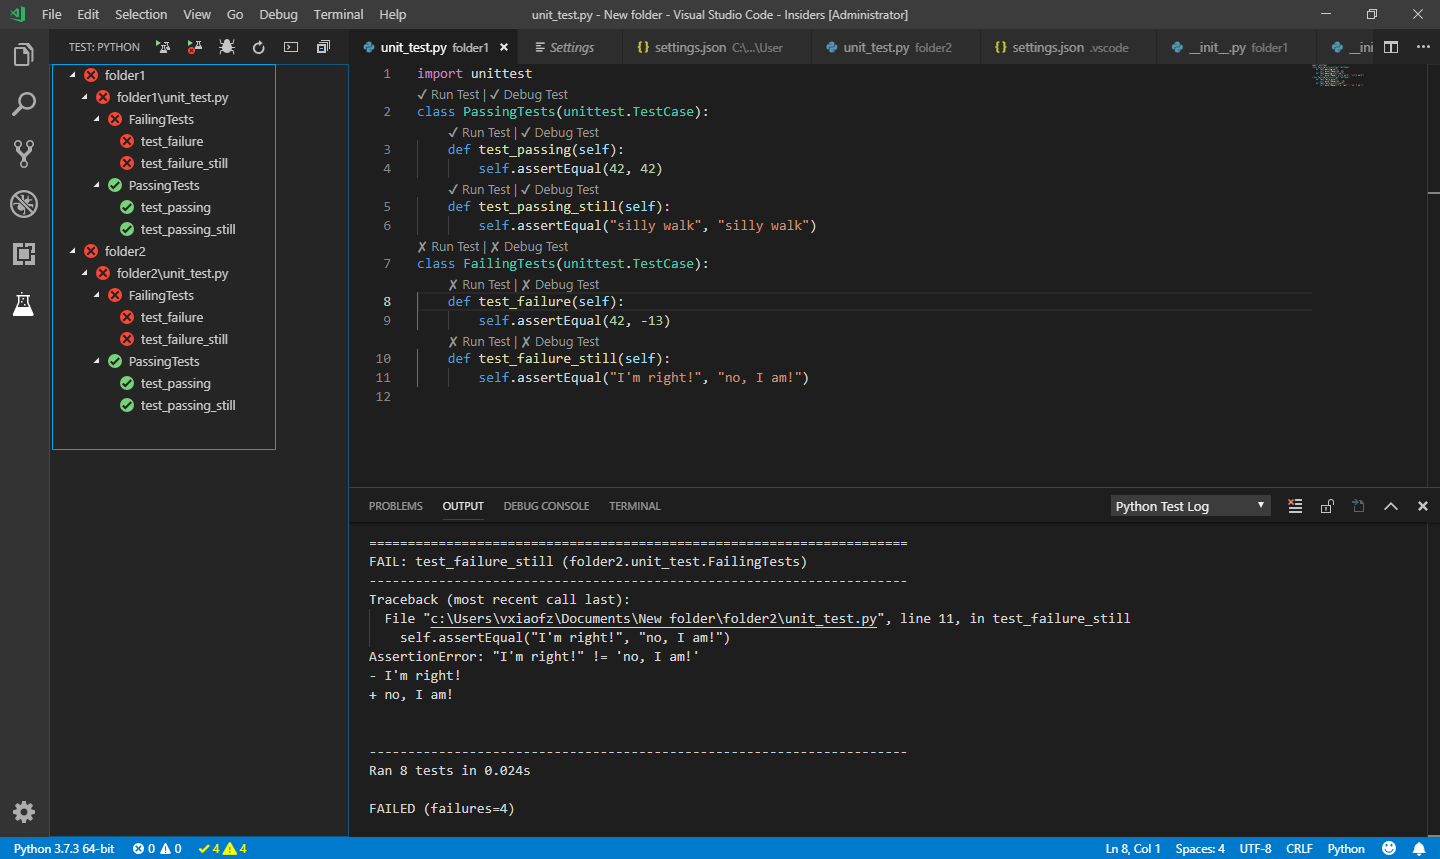Image resolution: width=1440 pixels, height=859 pixels.
Task: Open Source Control from the activity bar
Action: (x=23, y=153)
